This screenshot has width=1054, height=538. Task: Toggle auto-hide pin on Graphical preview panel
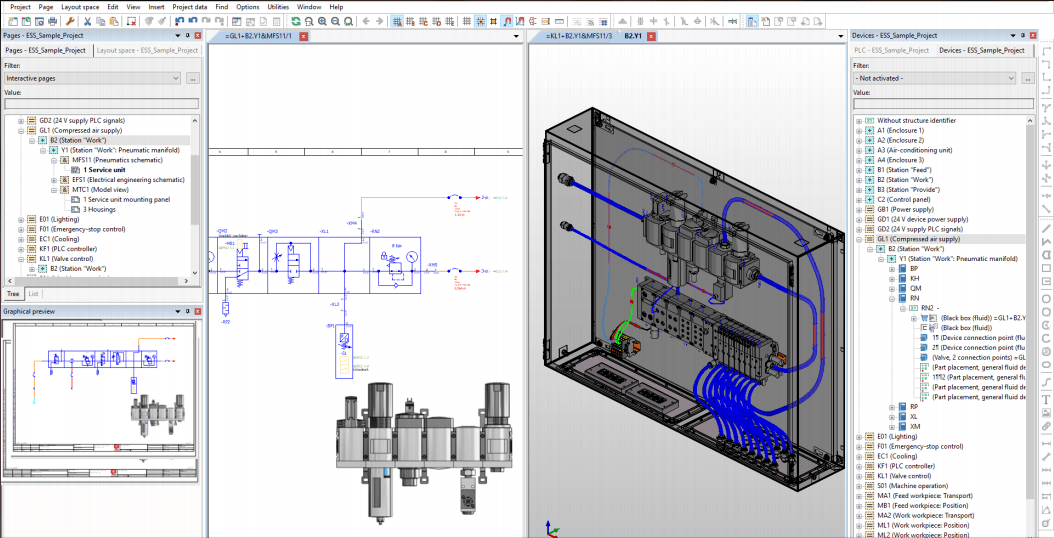(x=187, y=311)
